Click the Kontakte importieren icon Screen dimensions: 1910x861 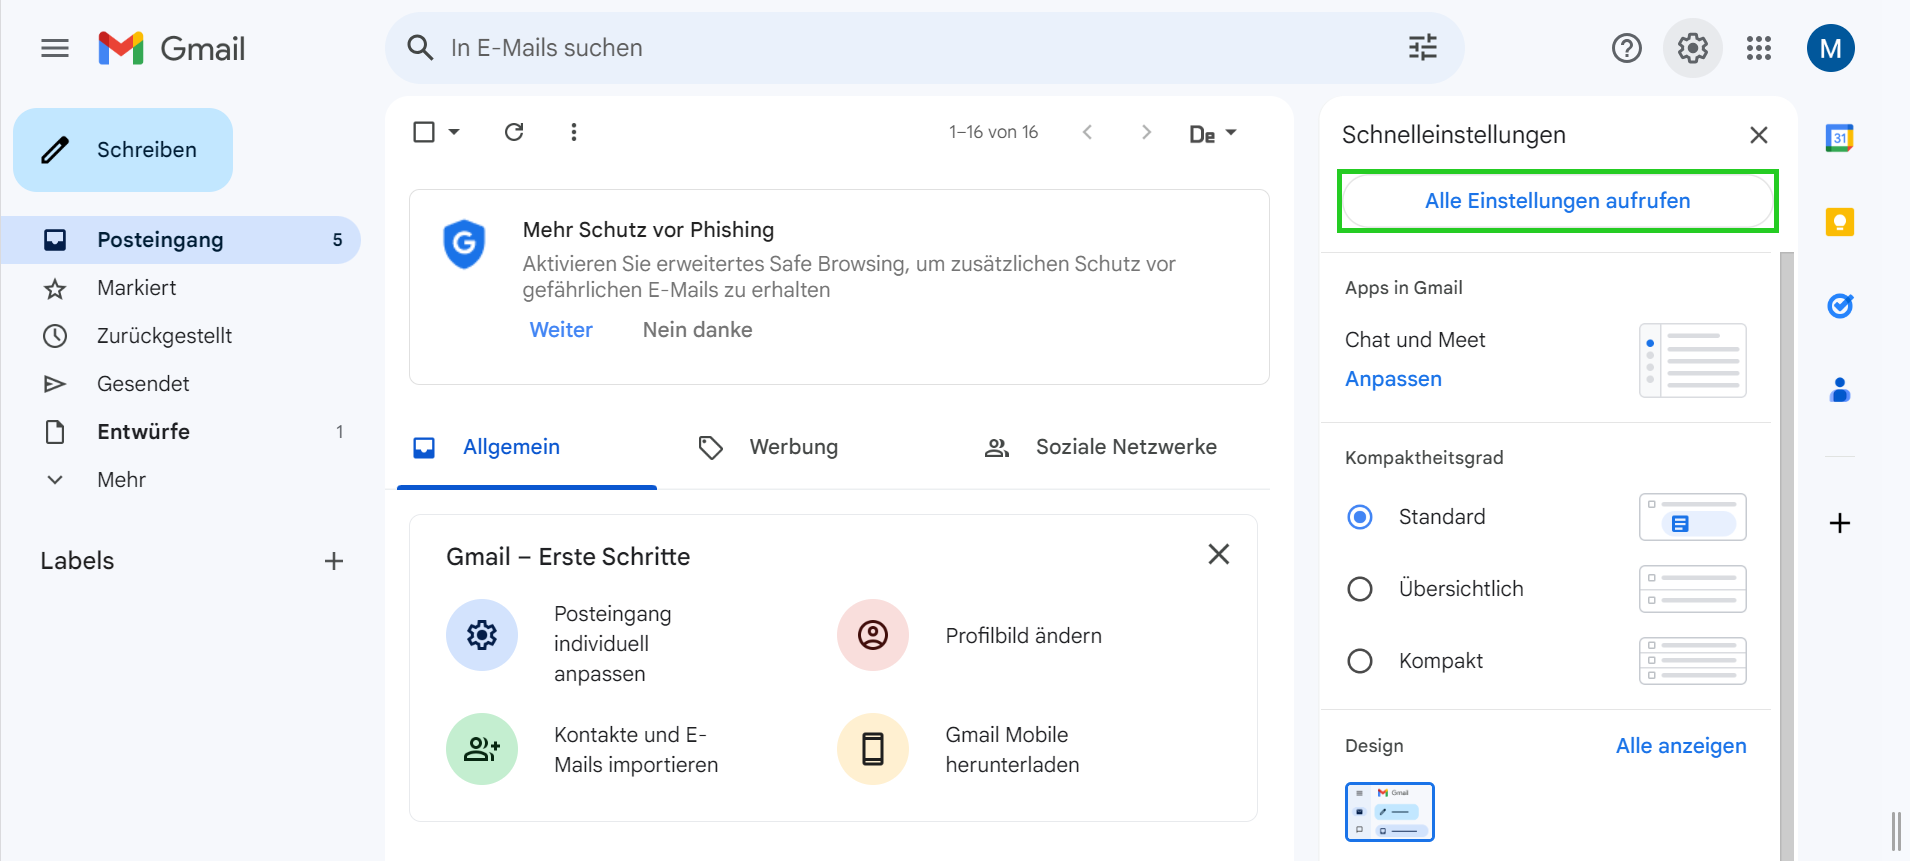coord(482,749)
